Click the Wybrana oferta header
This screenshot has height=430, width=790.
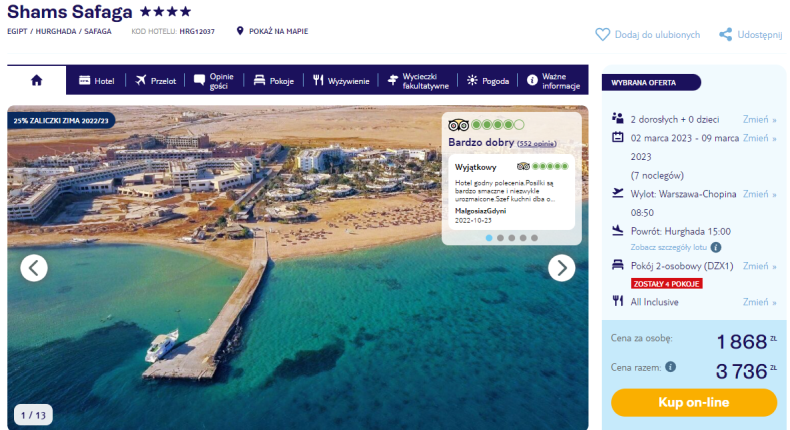point(651,83)
